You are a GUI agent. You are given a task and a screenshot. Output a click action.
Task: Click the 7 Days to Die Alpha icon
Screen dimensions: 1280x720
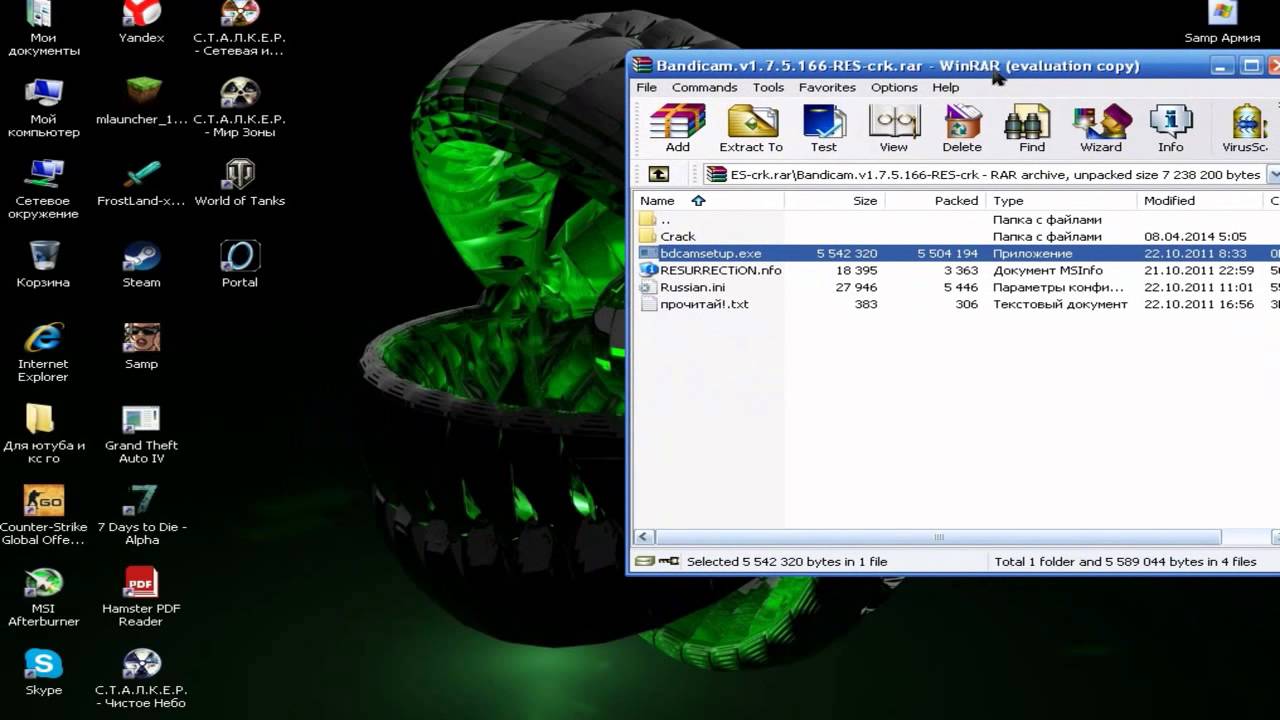pos(141,516)
